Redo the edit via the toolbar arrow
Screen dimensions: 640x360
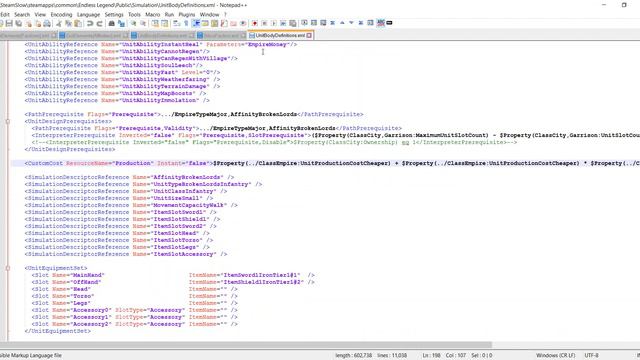pyautogui.click(x=99, y=23)
